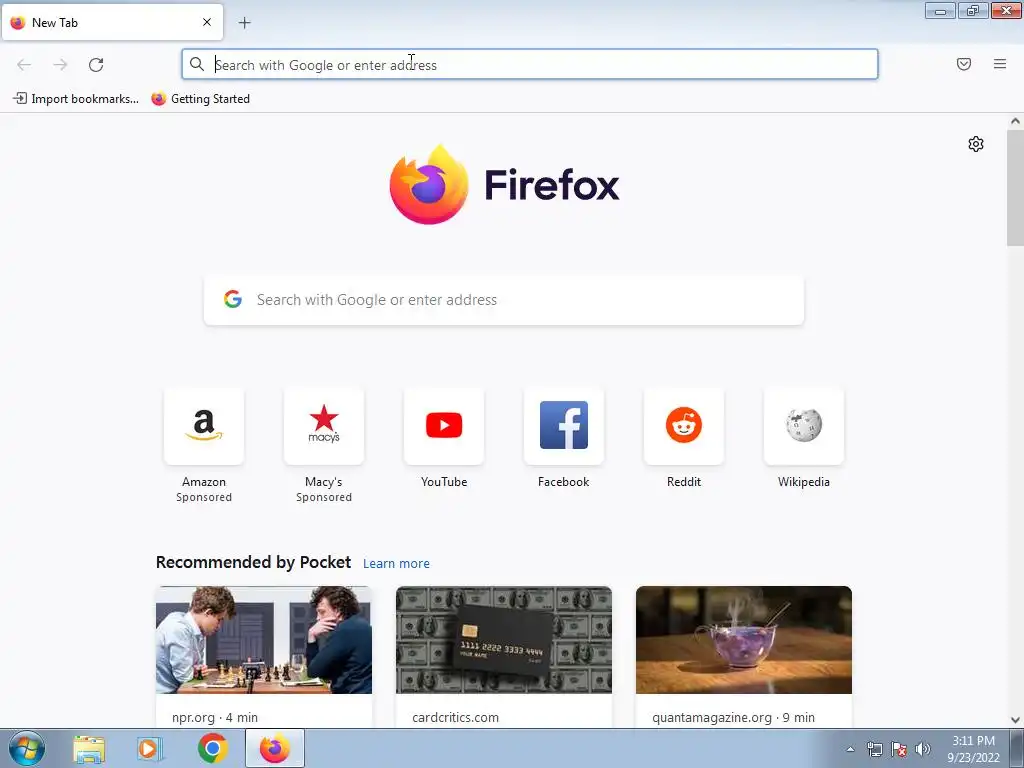Launch Windows Media Player from taskbar
The height and width of the screenshot is (768, 1024).
coord(149,749)
